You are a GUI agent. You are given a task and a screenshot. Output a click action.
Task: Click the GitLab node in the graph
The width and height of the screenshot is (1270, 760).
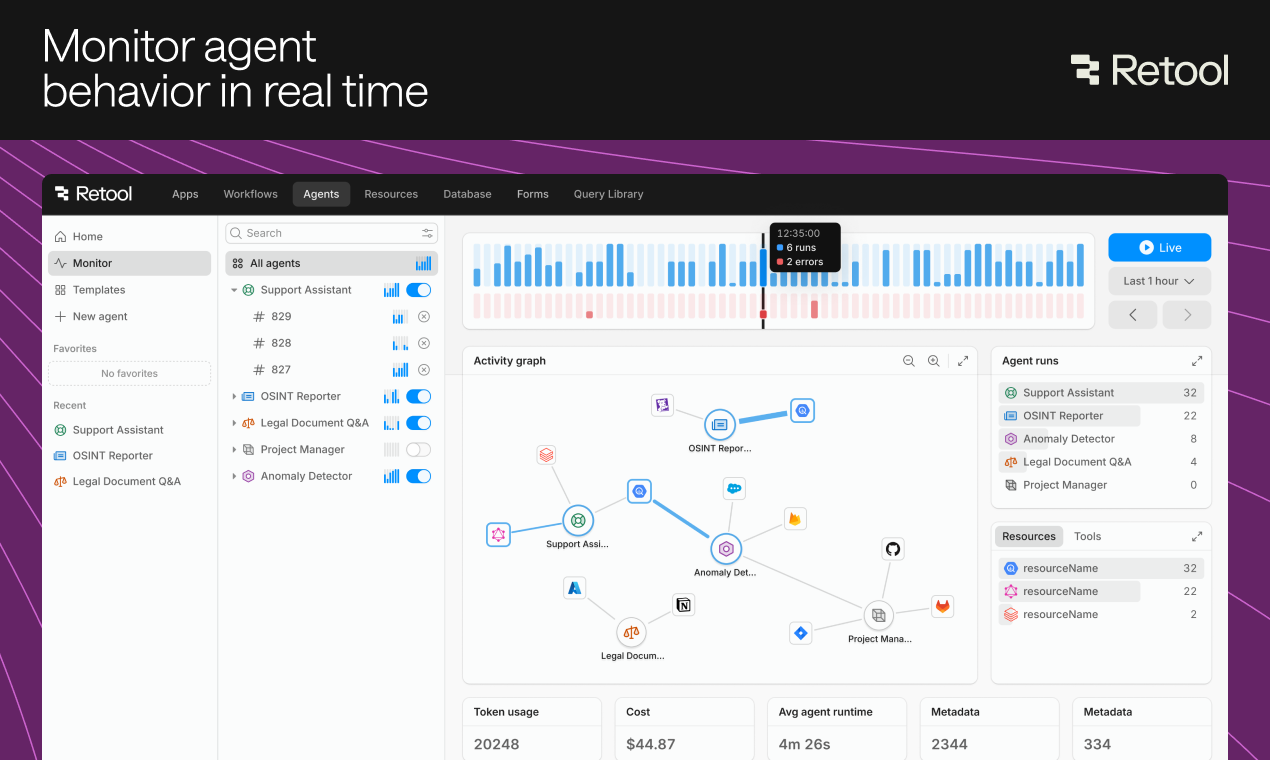click(x=942, y=606)
